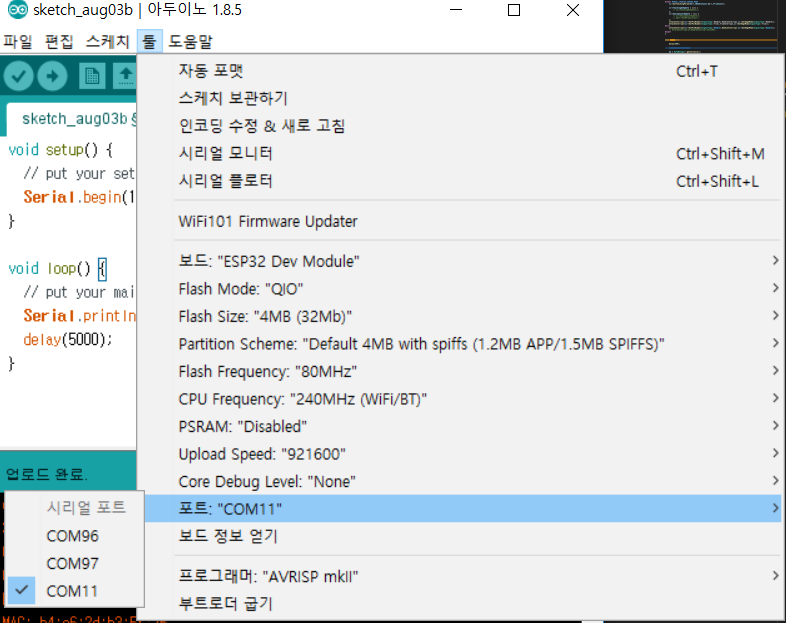Image resolution: width=786 pixels, height=623 pixels.
Task: Click the "void setup() {" code line
Action: [61, 150]
